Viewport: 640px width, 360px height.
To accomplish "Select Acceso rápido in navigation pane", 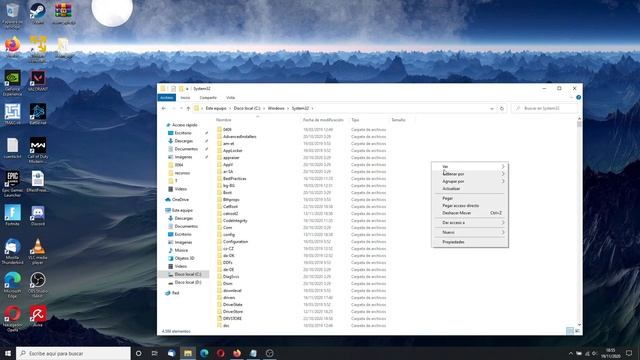I will (x=184, y=125).
